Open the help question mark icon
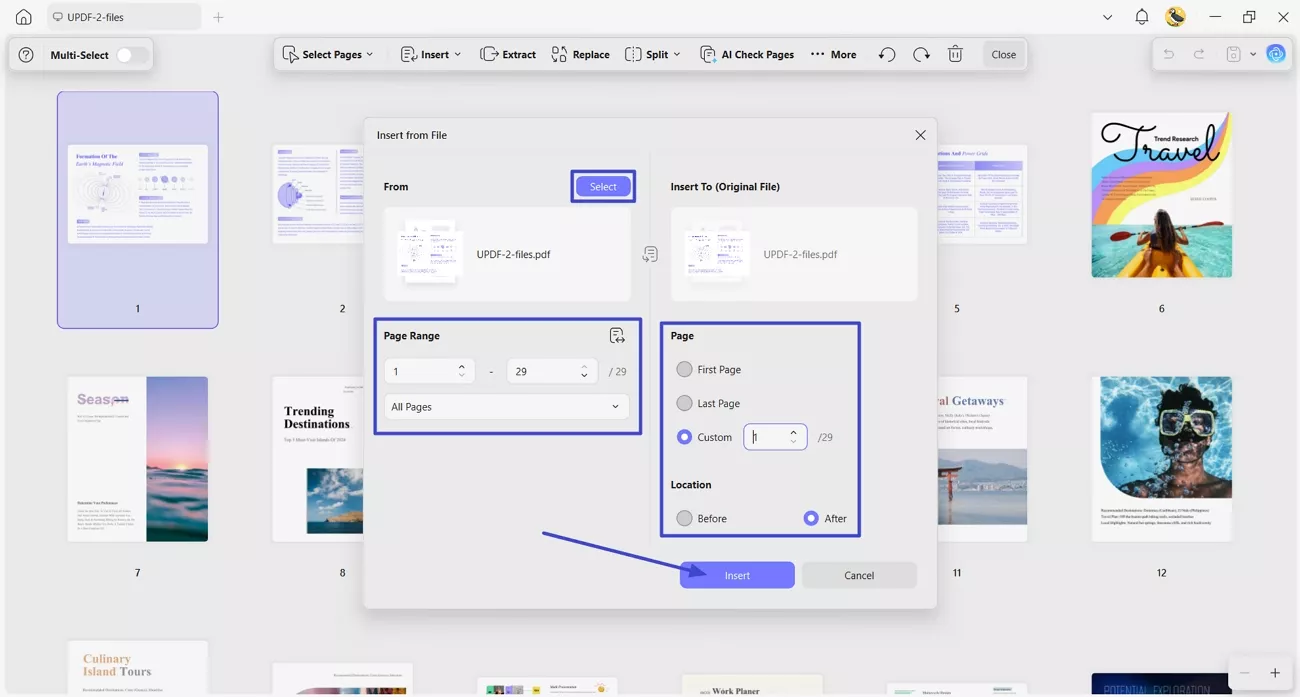Image resolution: width=1300 pixels, height=697 pixels. (25, 54)
